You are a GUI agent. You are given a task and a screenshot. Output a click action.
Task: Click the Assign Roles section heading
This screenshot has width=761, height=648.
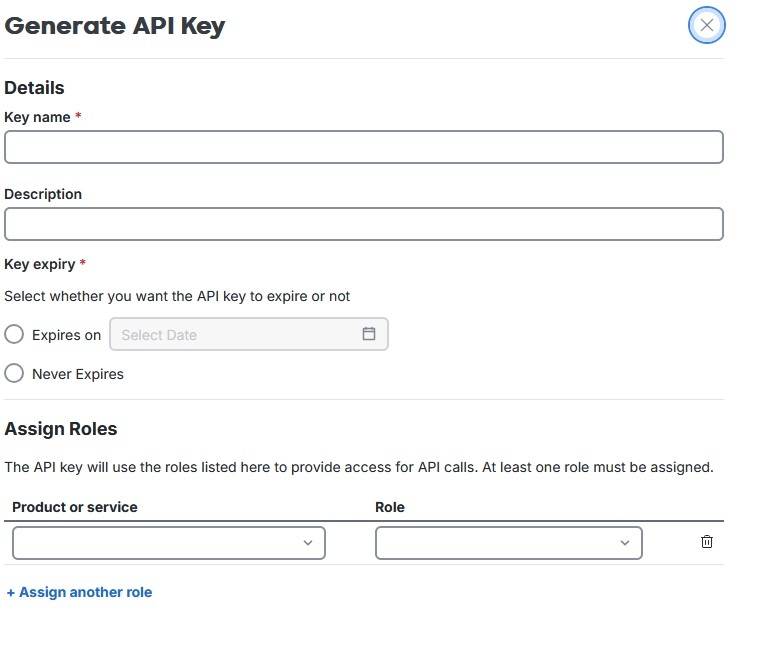click(61, 429)
